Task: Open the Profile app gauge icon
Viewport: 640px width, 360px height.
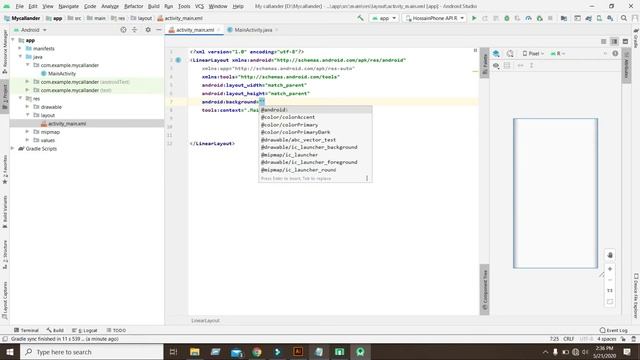Action: click(x=528, y=18)
